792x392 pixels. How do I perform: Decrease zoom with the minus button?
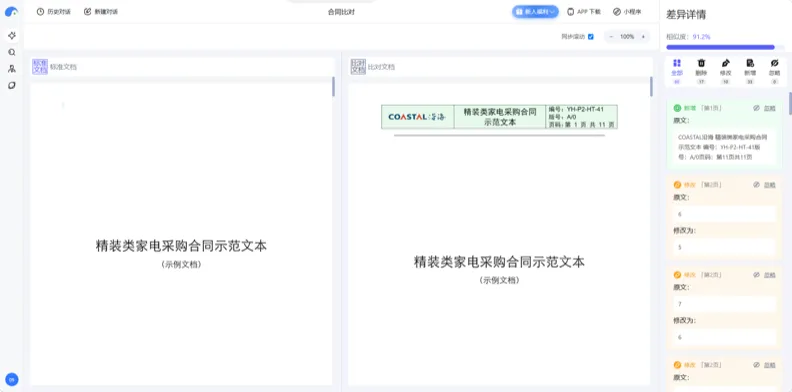tap(611, 37)
